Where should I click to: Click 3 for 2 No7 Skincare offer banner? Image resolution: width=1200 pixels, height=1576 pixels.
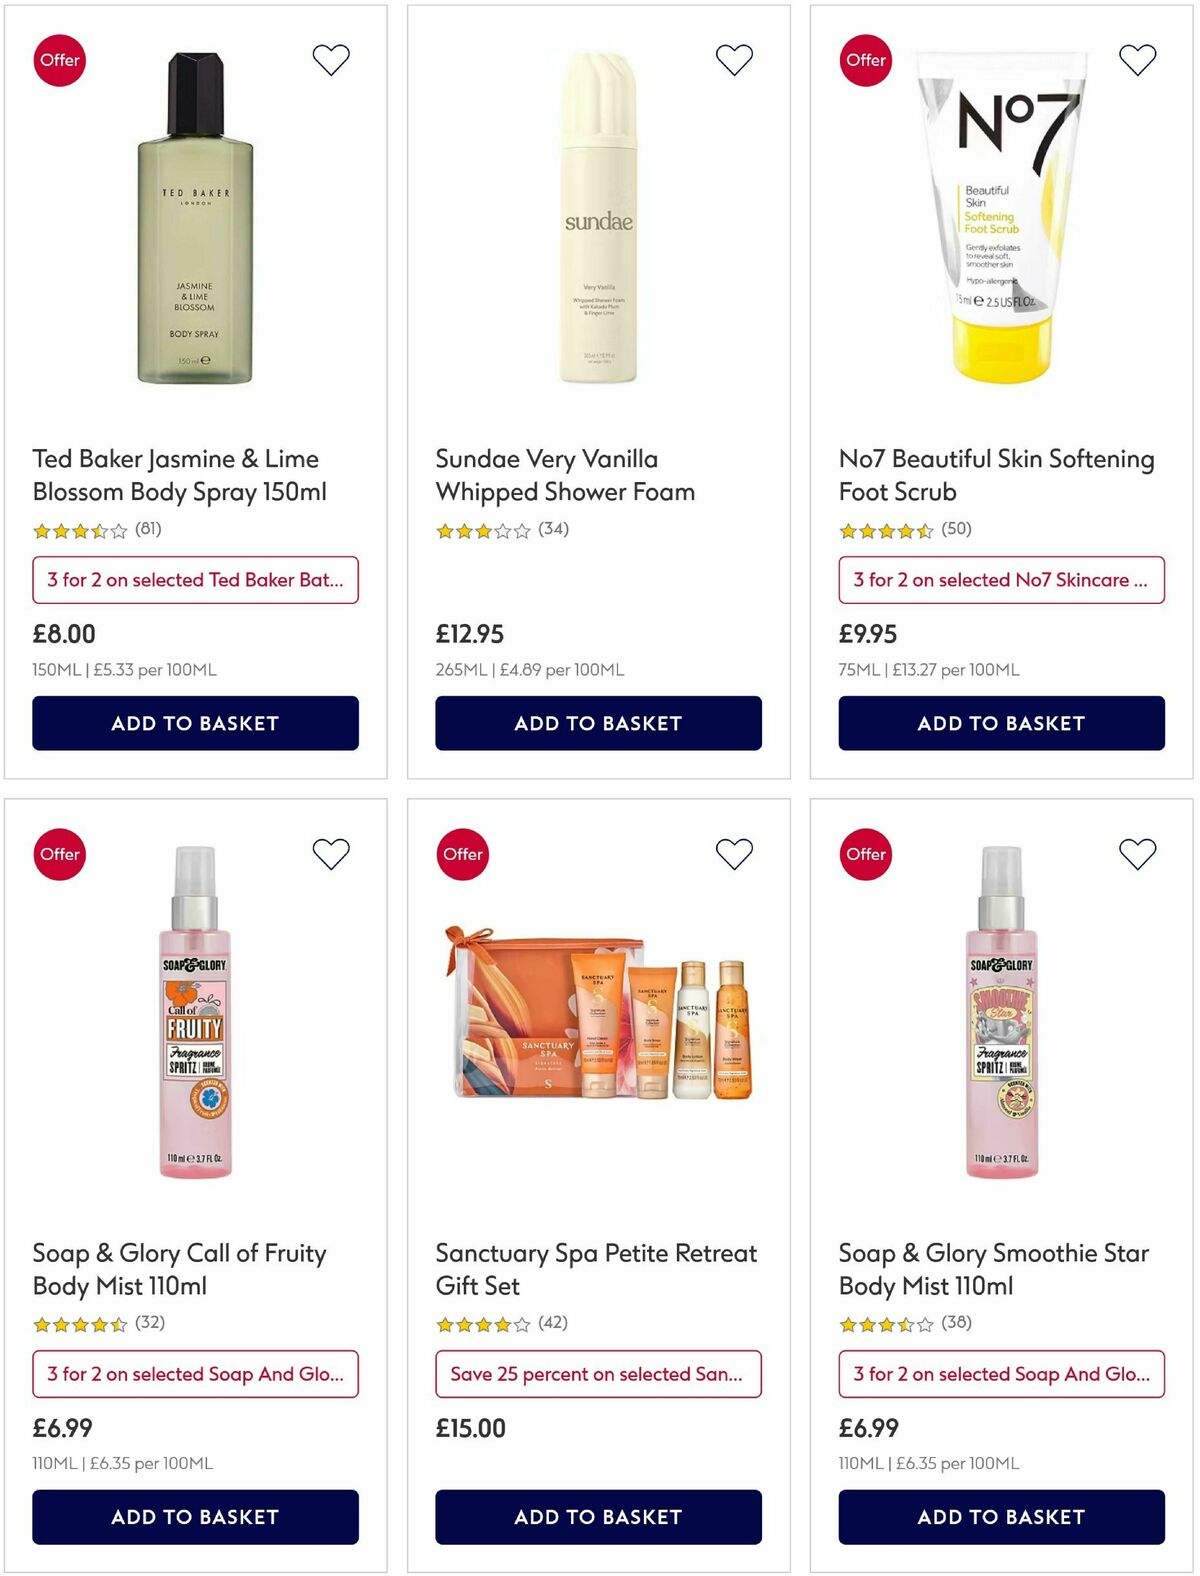[x=1001, y=580]
